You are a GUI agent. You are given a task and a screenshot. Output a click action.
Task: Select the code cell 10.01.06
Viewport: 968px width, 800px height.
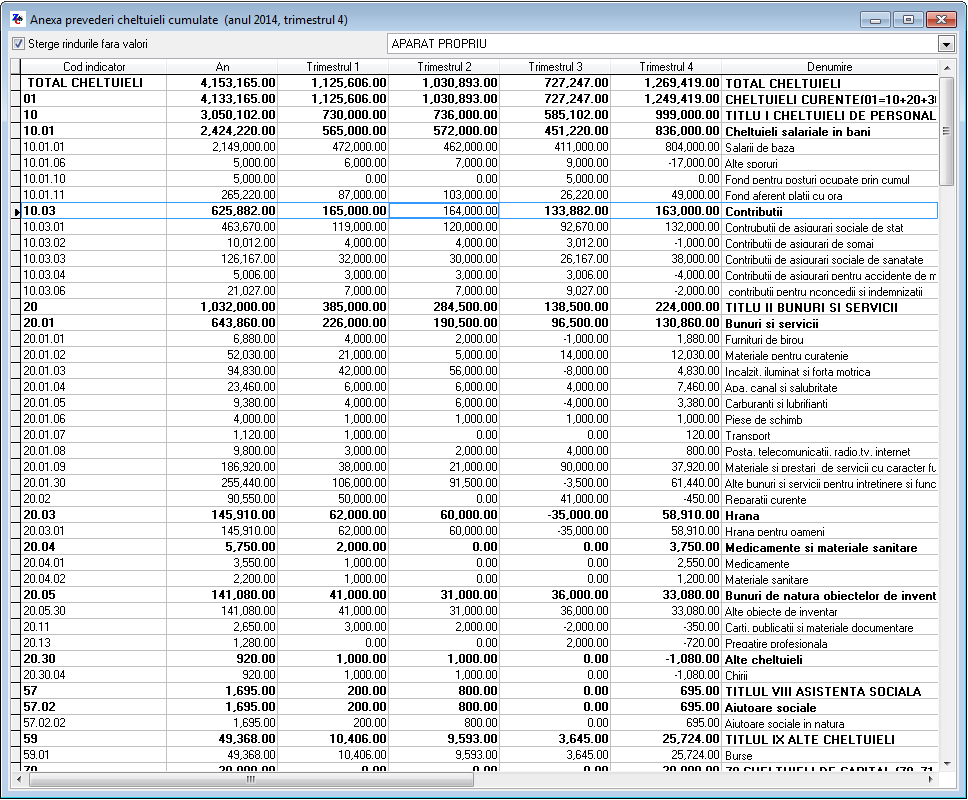point(94,163)
